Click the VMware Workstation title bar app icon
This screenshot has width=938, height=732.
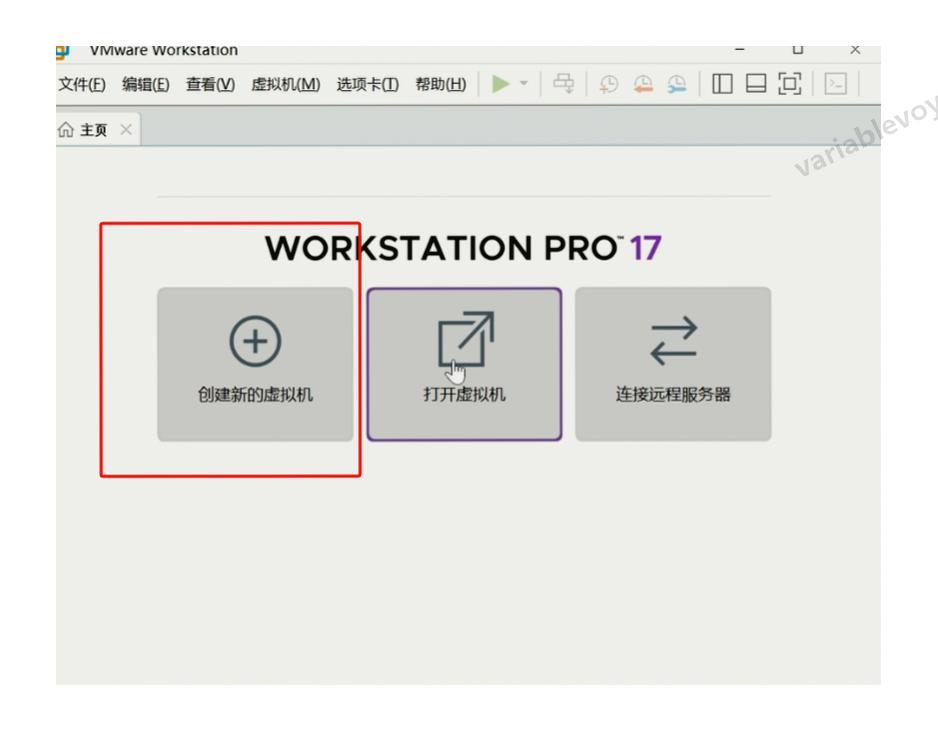coord(63,52)
